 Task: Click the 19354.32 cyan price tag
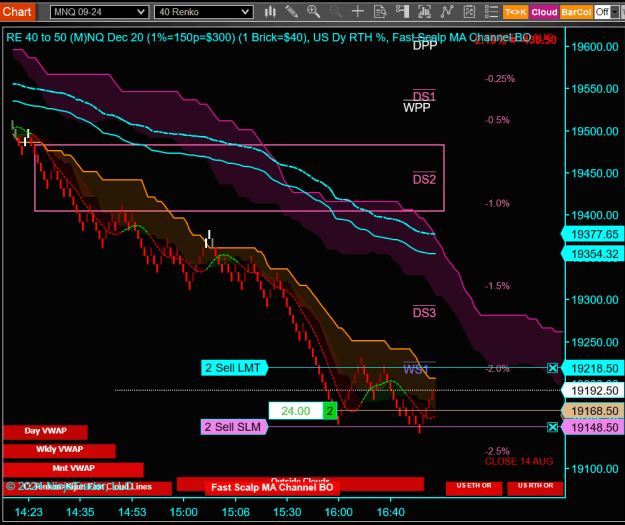593,254
